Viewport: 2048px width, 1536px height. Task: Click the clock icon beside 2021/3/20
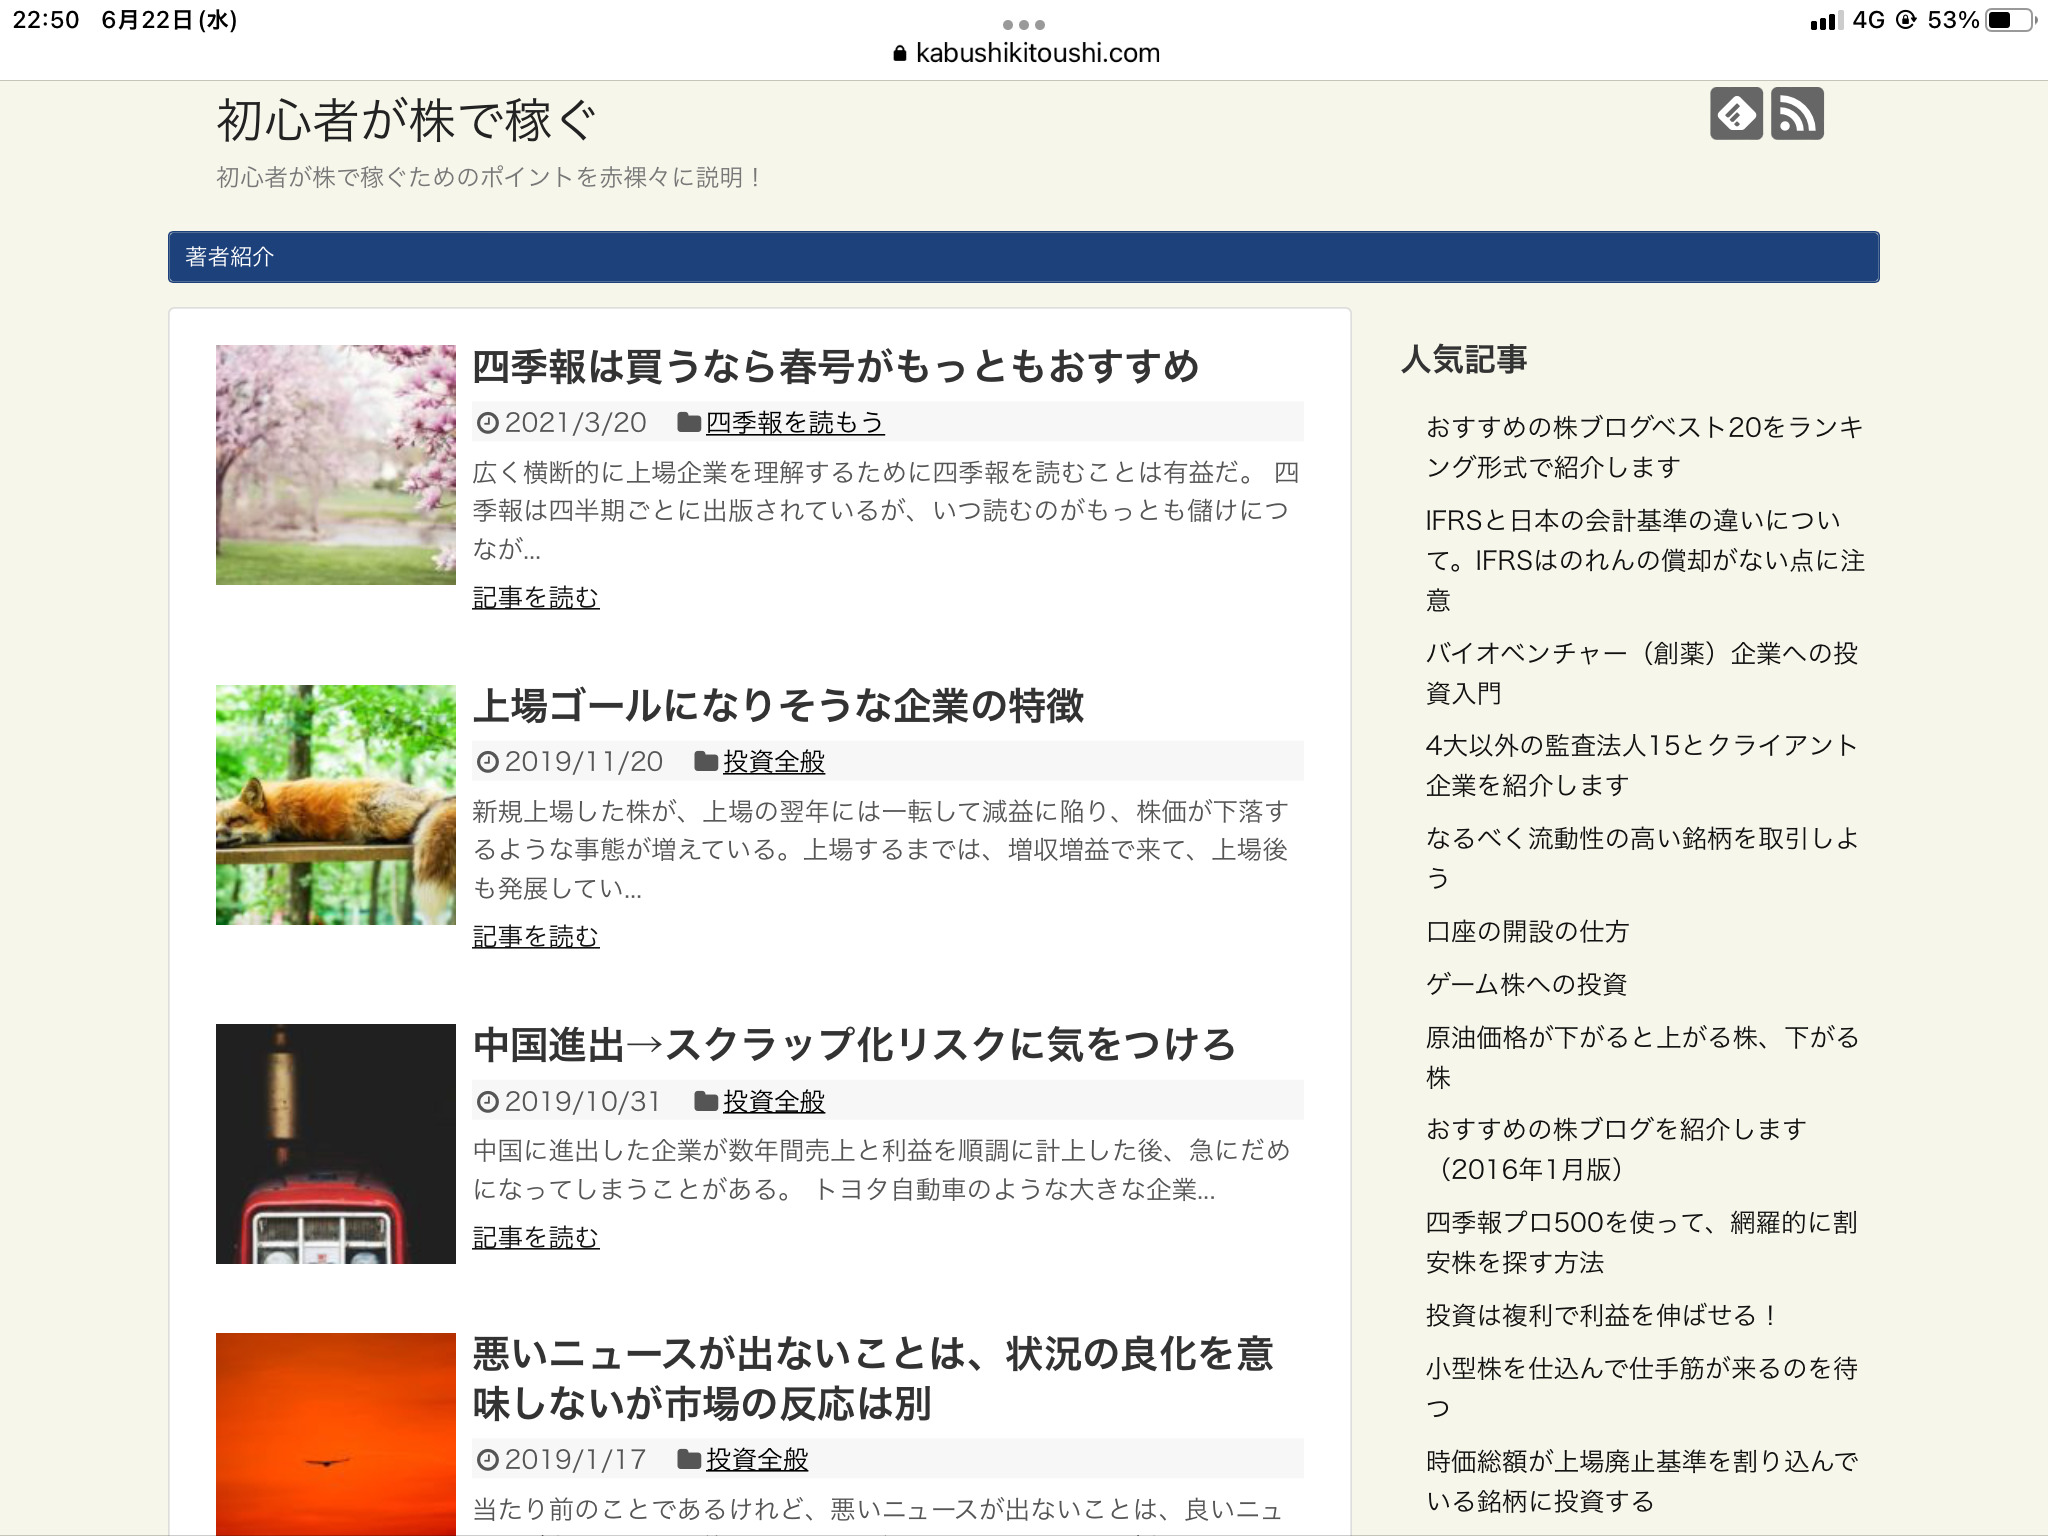pos(487,423)
